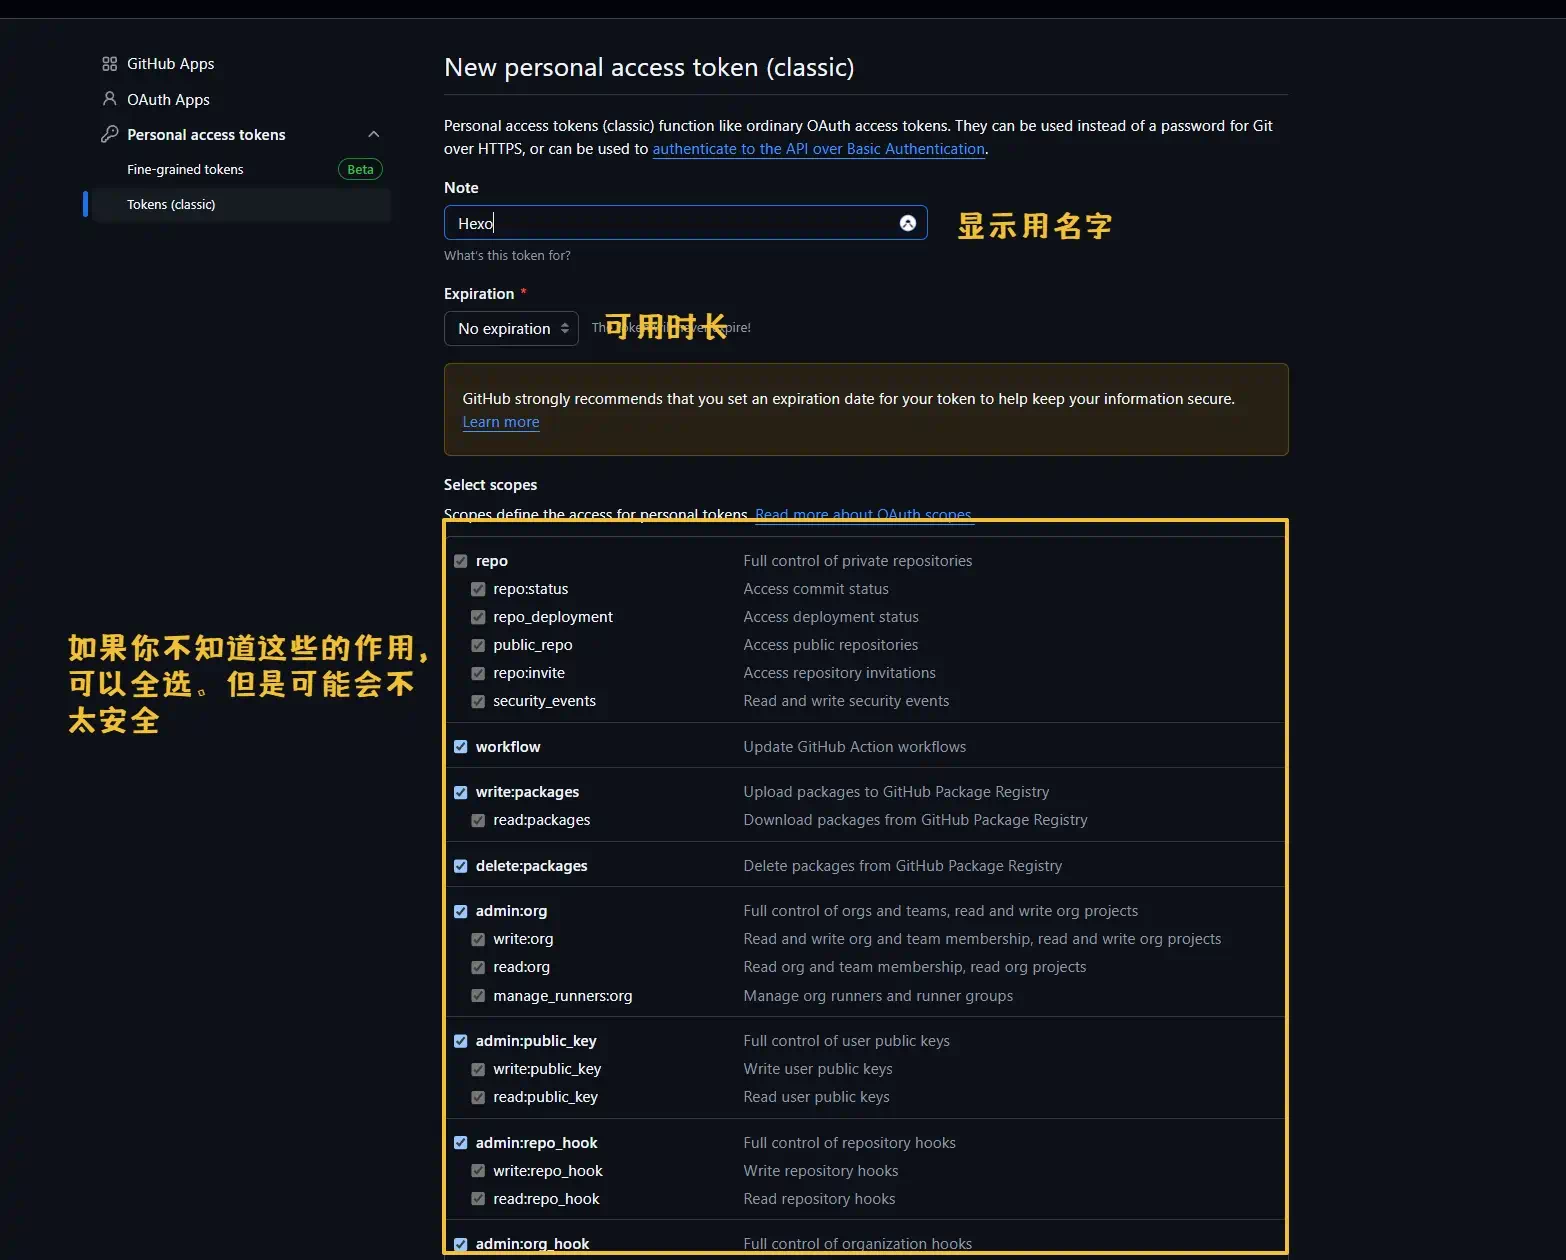Click the key icon beside Personal access tokens
This screenshot has height=1260, width=1566.
(x=109, y=134)
